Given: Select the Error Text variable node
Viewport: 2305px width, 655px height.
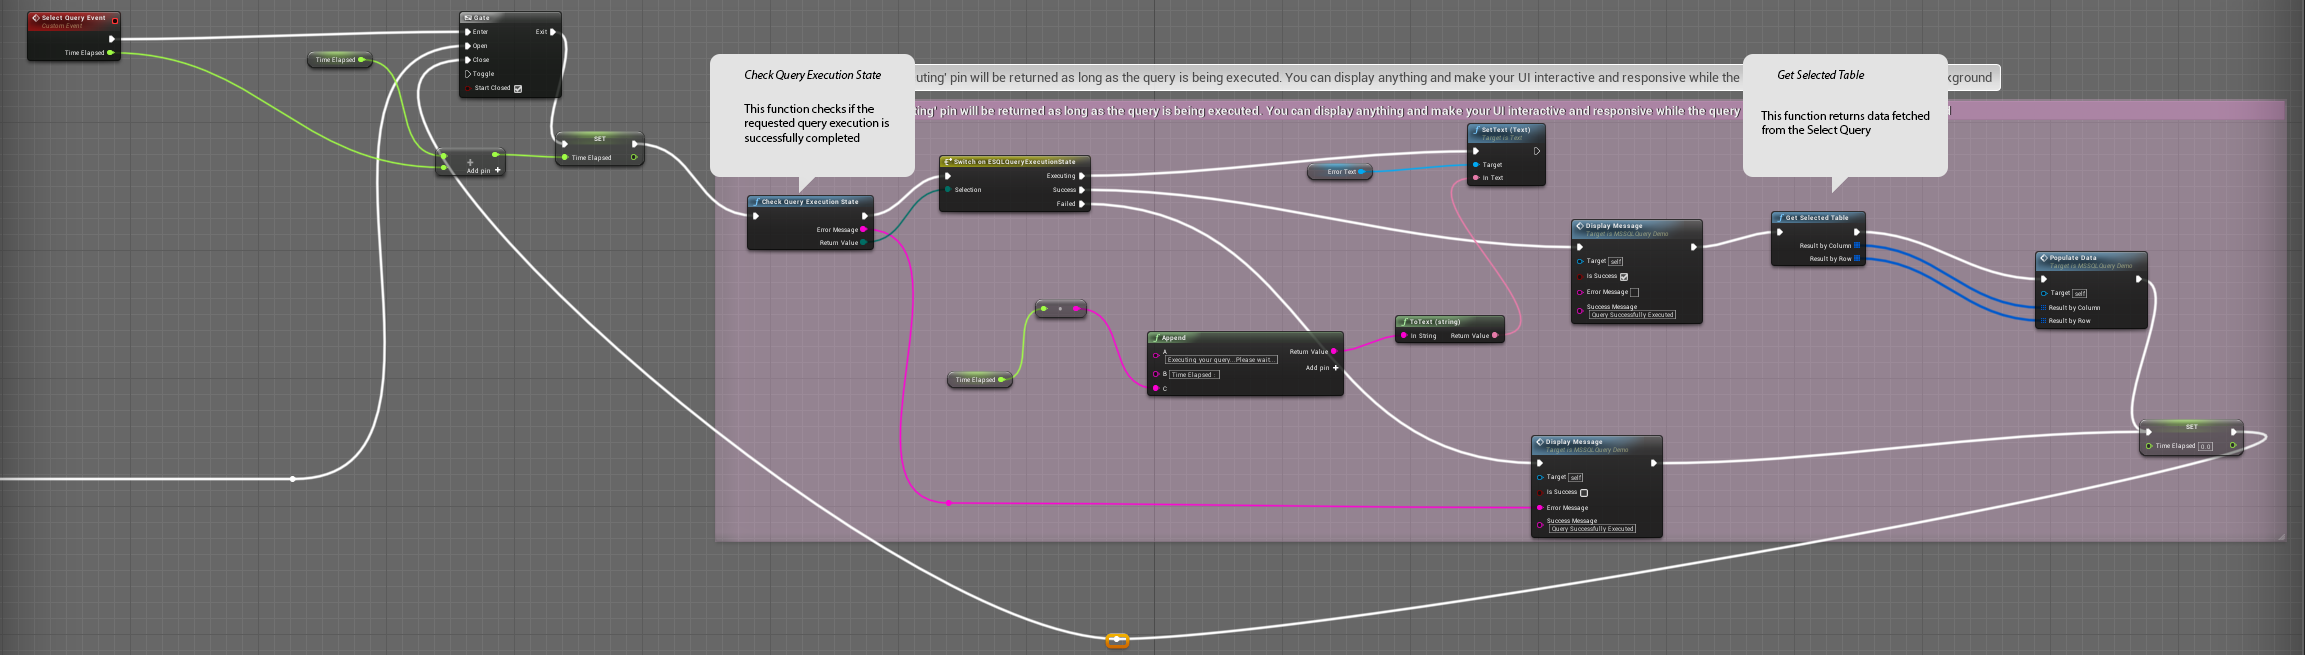Looking at the screenshot, I should click(x=1340, y=172).
